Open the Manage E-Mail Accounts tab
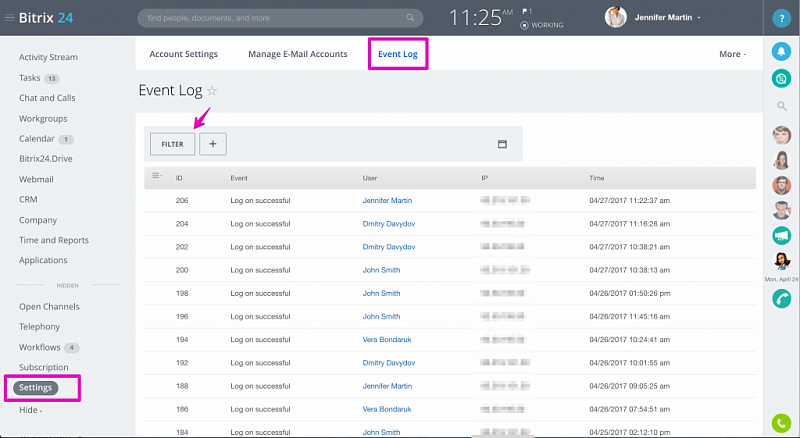 click(298, 54)
